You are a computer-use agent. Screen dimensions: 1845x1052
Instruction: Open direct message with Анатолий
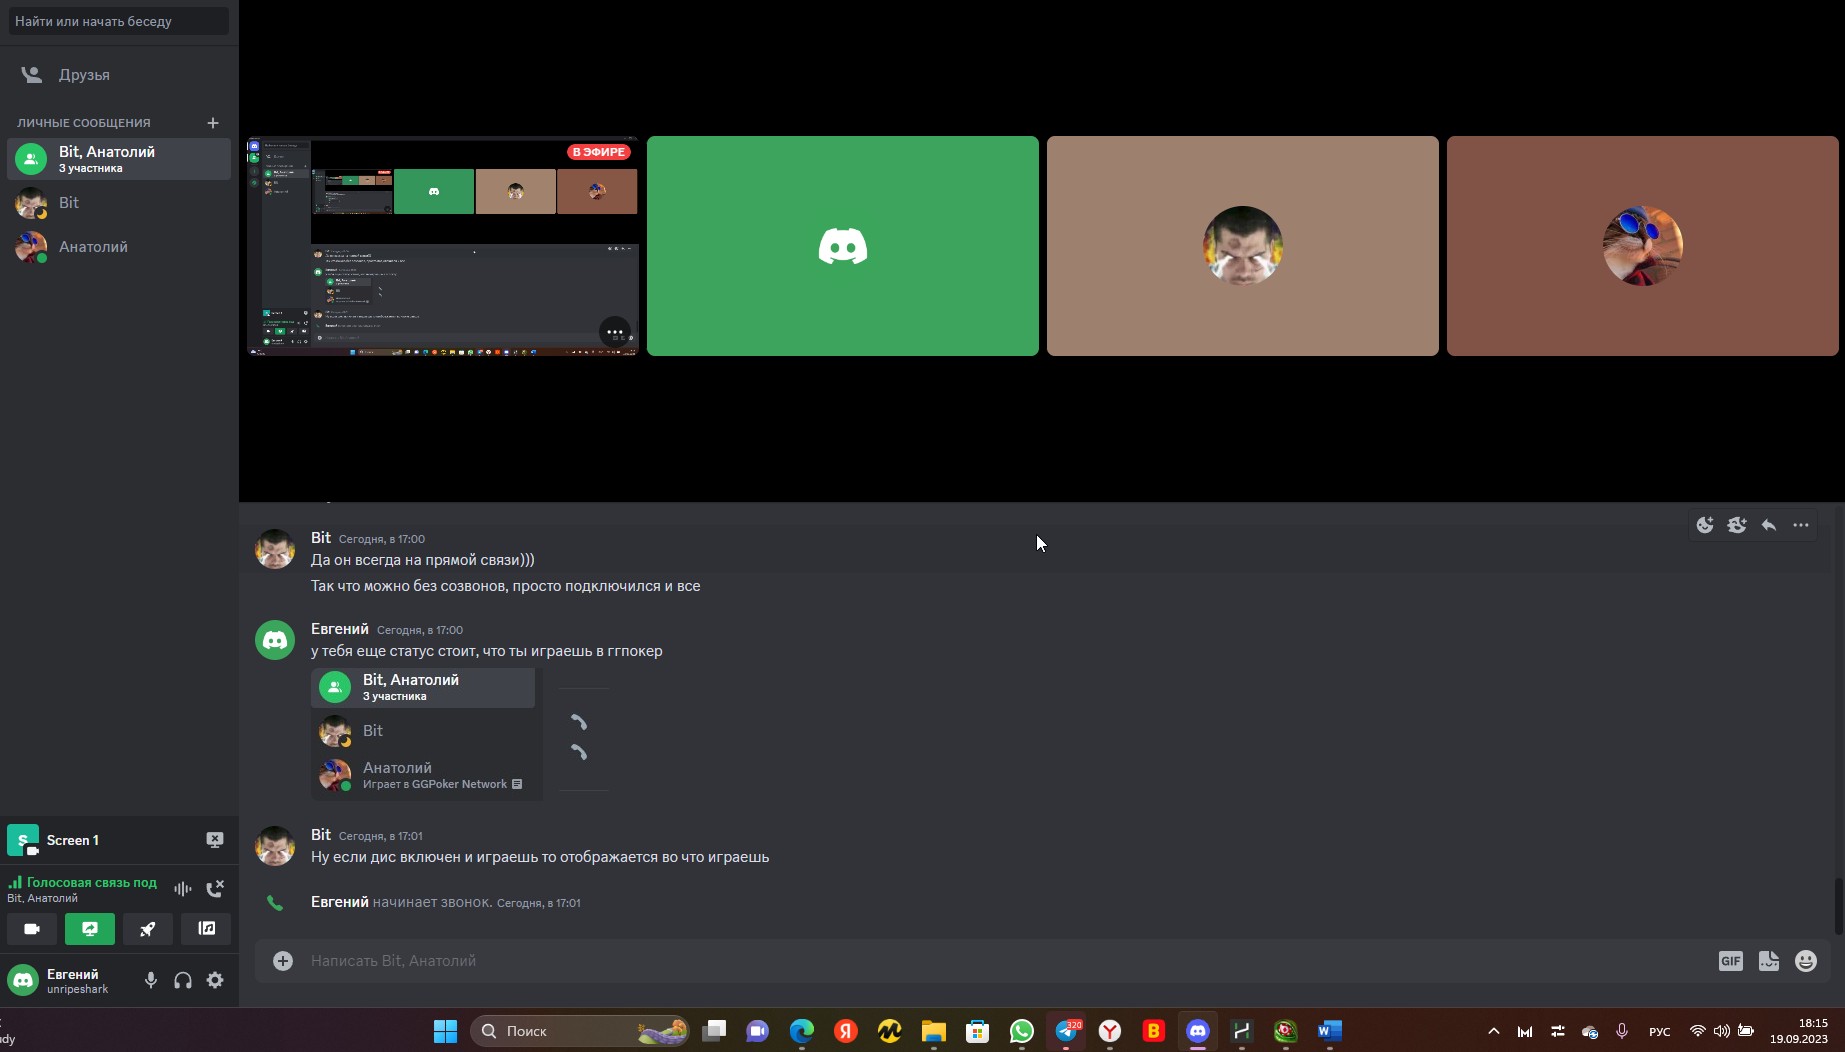point(119,247)
